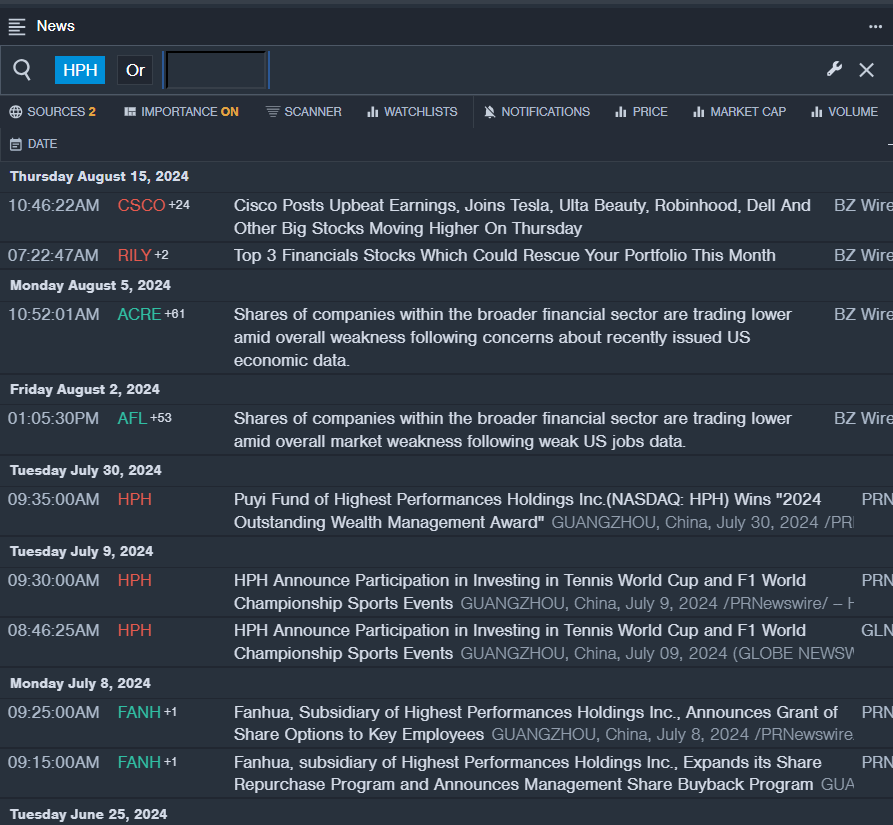The height and width of the screenshot is (825, 893).
Task: Click the HPH search tag
Action: (x=80, y=70)
